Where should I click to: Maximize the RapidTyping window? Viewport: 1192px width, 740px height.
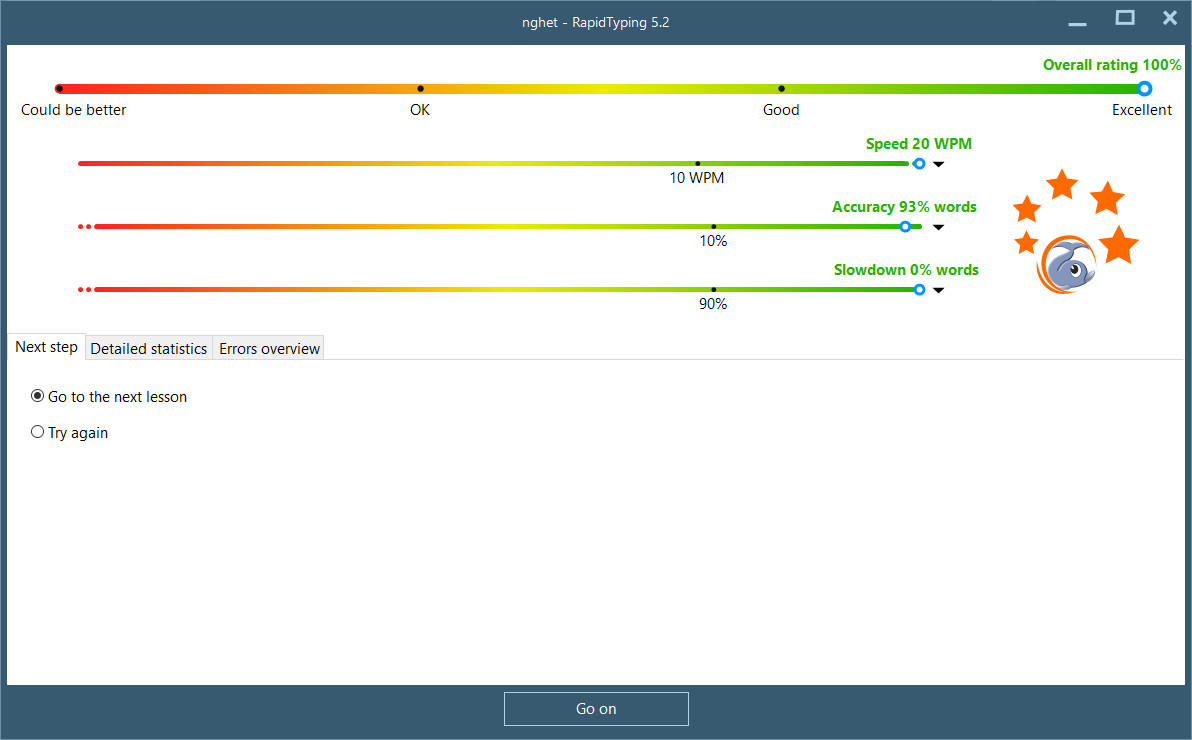point(1125,18)
